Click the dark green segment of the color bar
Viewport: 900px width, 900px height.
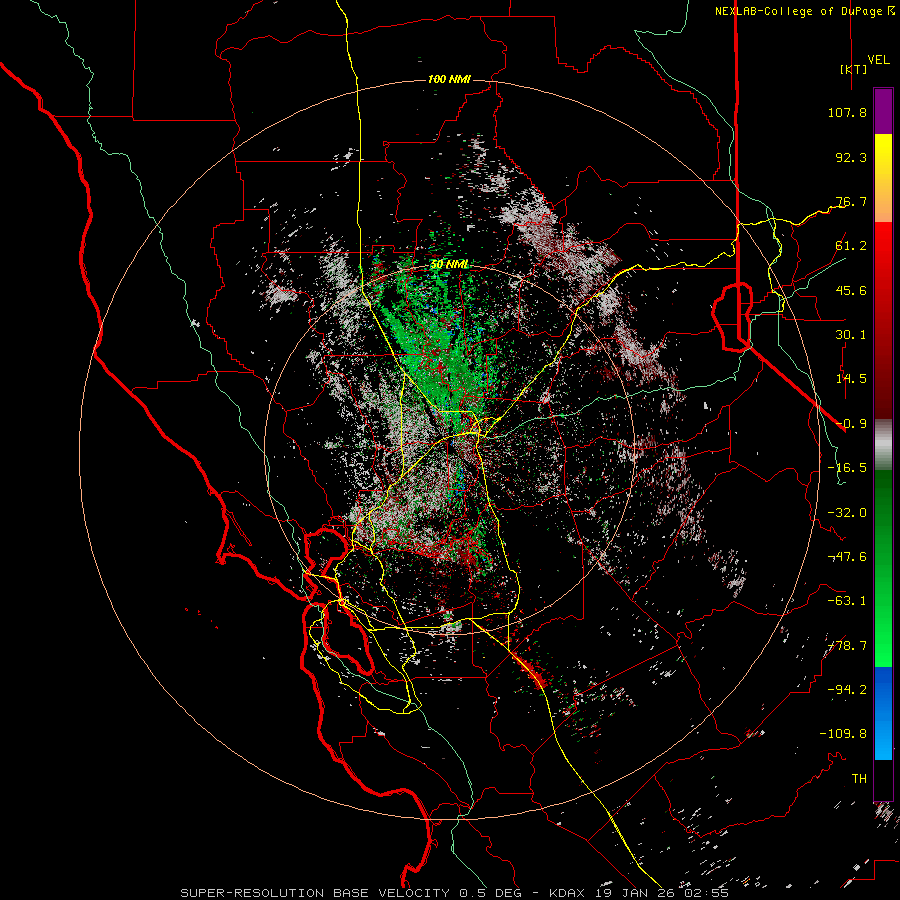(x=883, y=517)
